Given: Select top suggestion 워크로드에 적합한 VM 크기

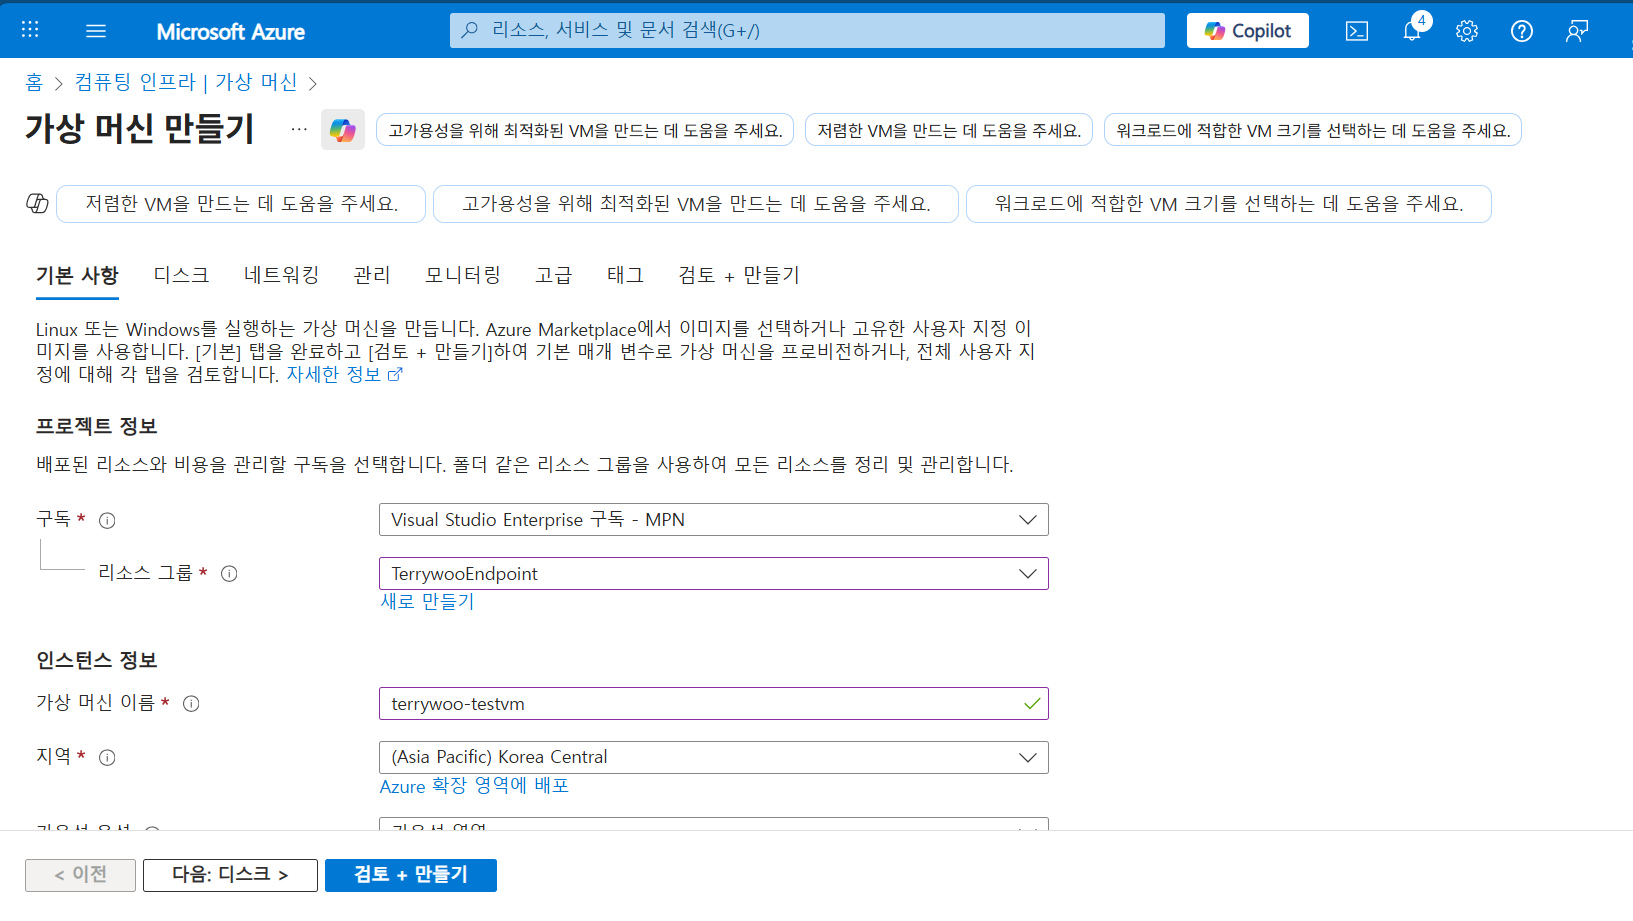Looking at the screenshot, I should pos(1313,130).
